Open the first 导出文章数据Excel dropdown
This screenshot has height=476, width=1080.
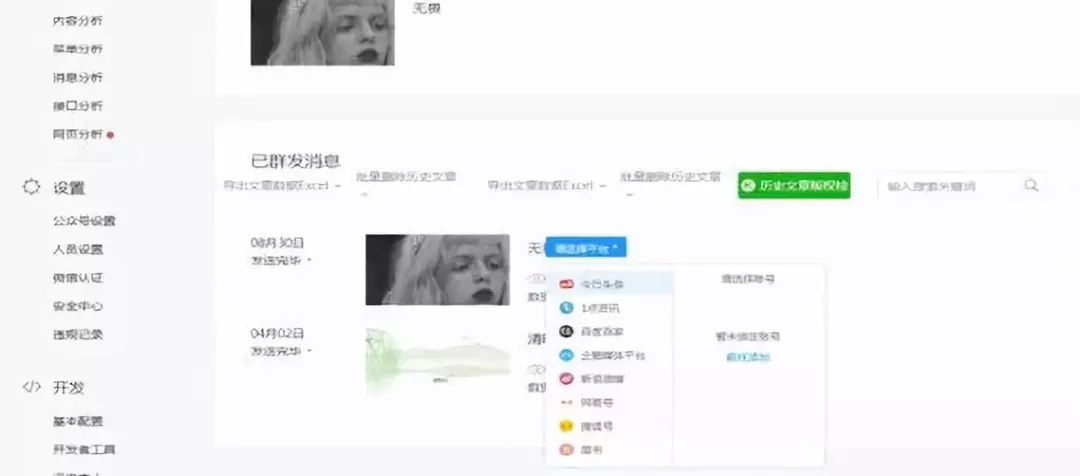[282, 186]
